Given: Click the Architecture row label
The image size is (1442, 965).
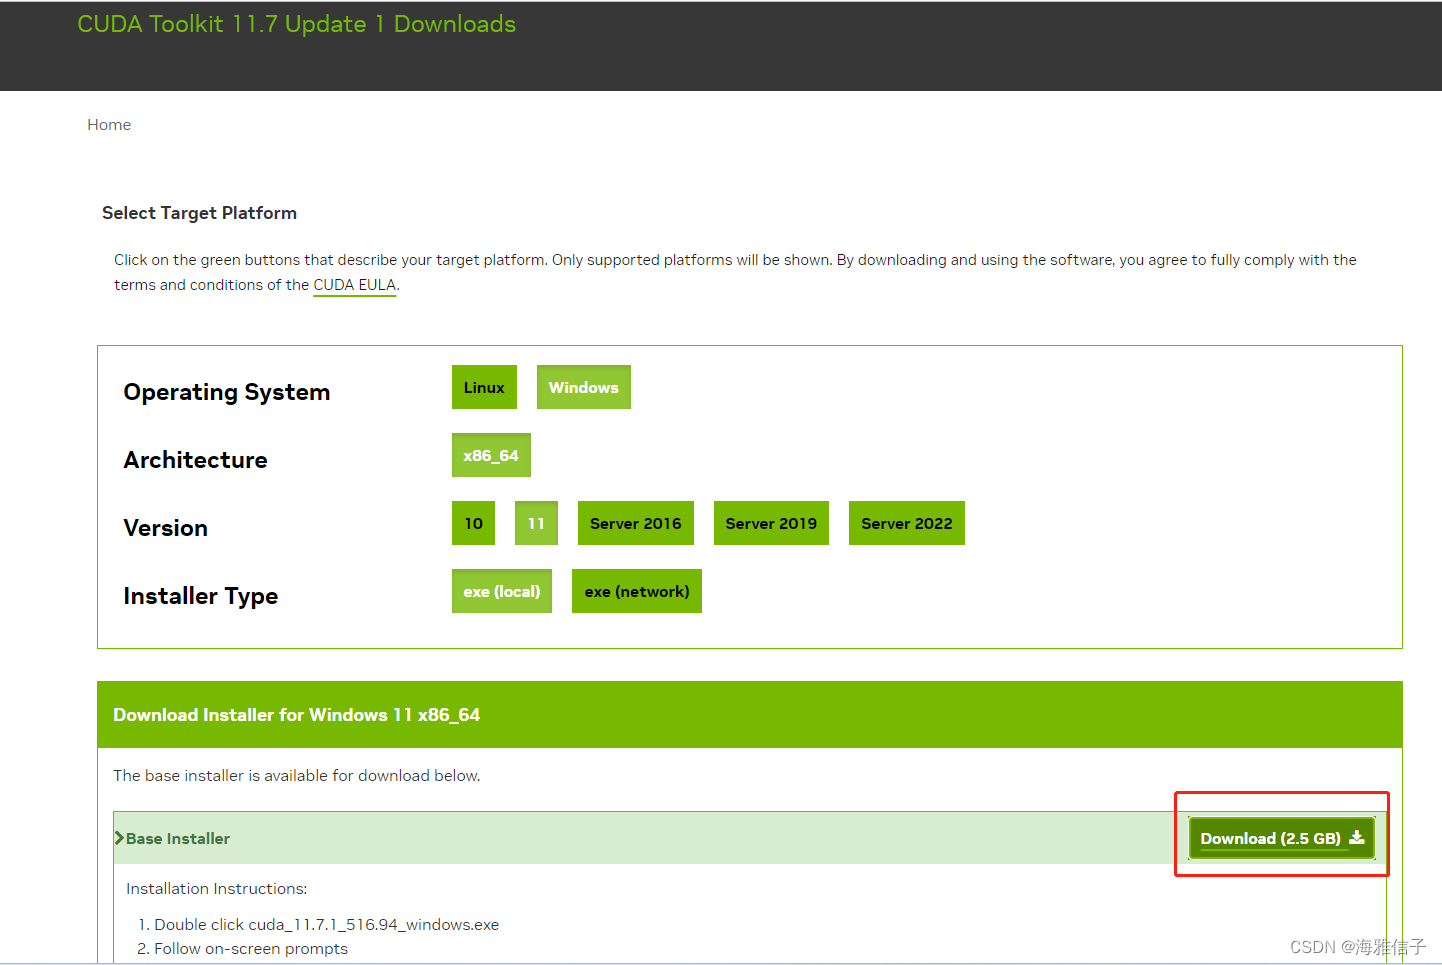Looking at the screenshot, I should [195, 460].
